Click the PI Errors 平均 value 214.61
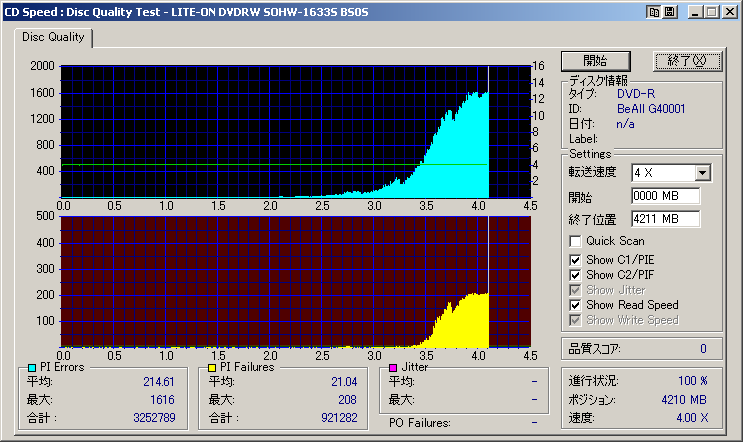Image resolution: width=743 pixels, height=442 pixels. [x=159, y=382]
